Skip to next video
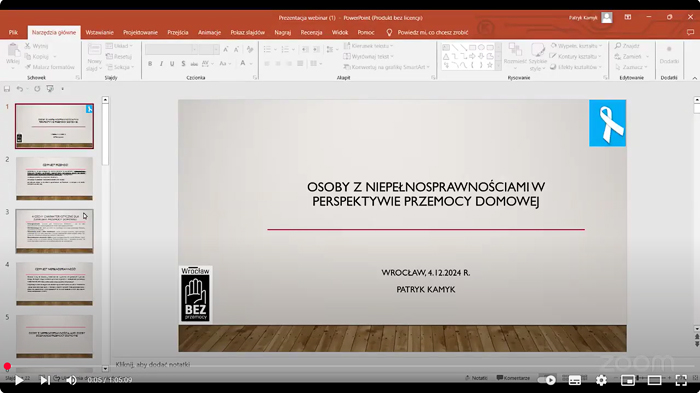 coord(45,380)
